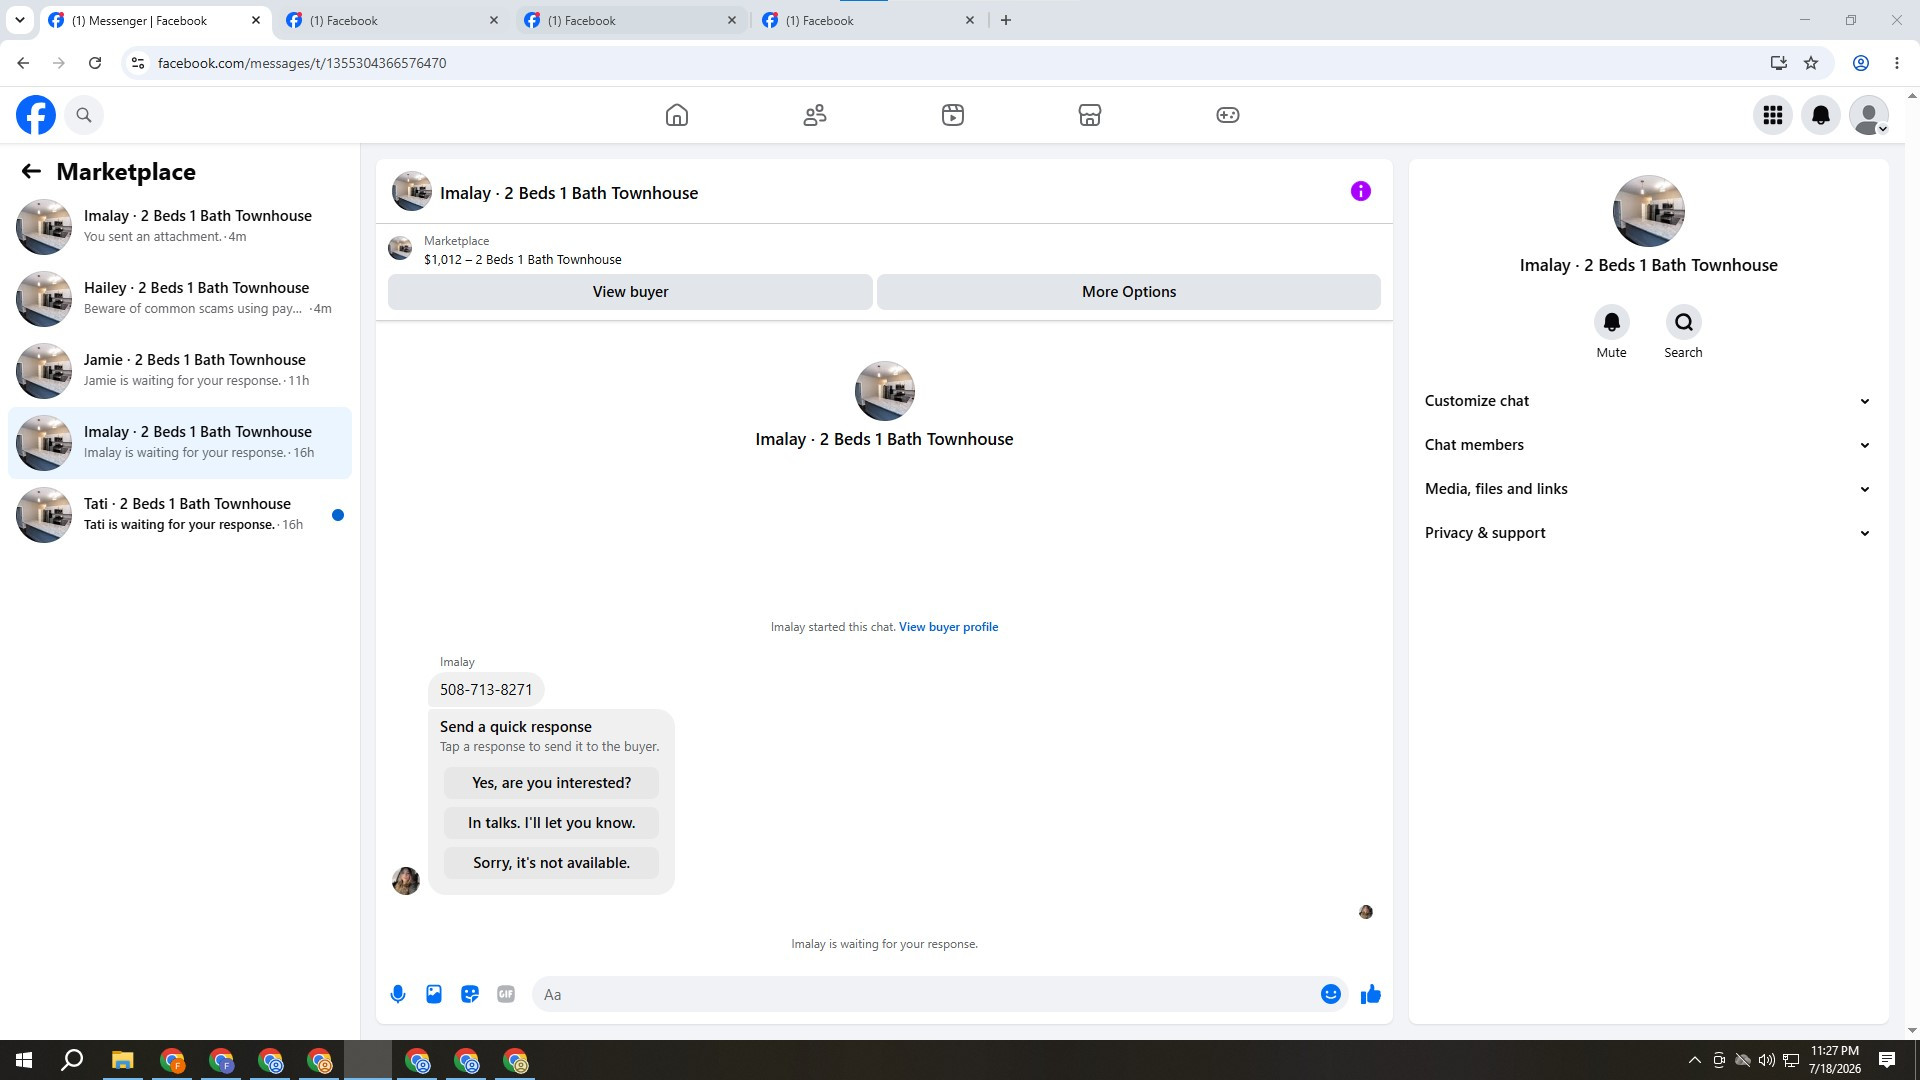Search in conversation icon
The width and height of the screenshot is (1920, 1080).
pos(1683,322)
